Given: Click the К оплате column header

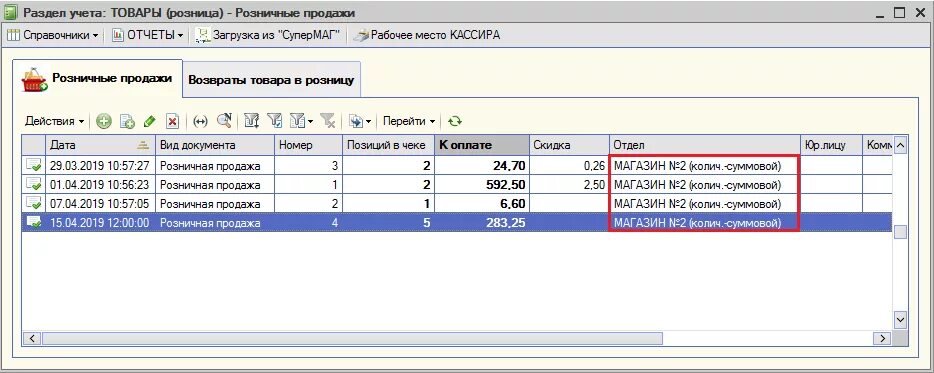Looking at the screenshot, I should pos(482,145).
